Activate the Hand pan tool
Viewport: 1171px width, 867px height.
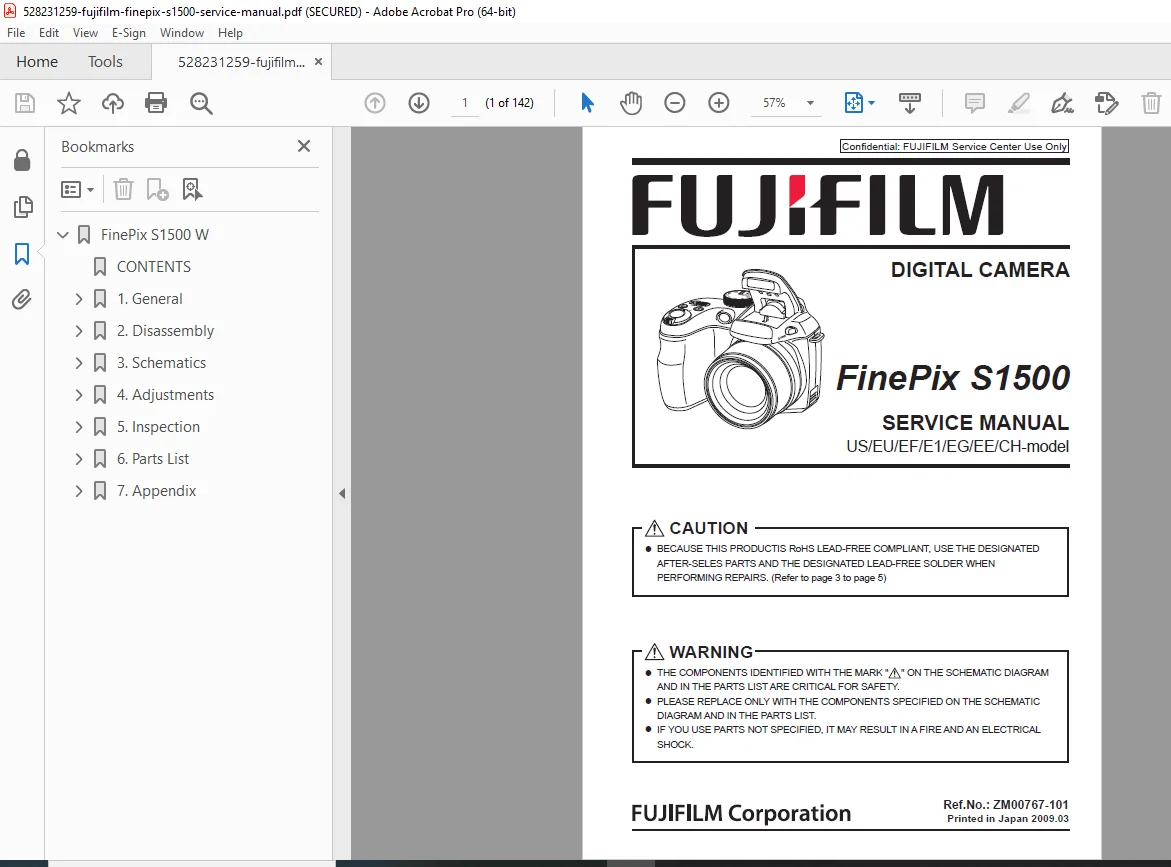(x=631, y=103)
